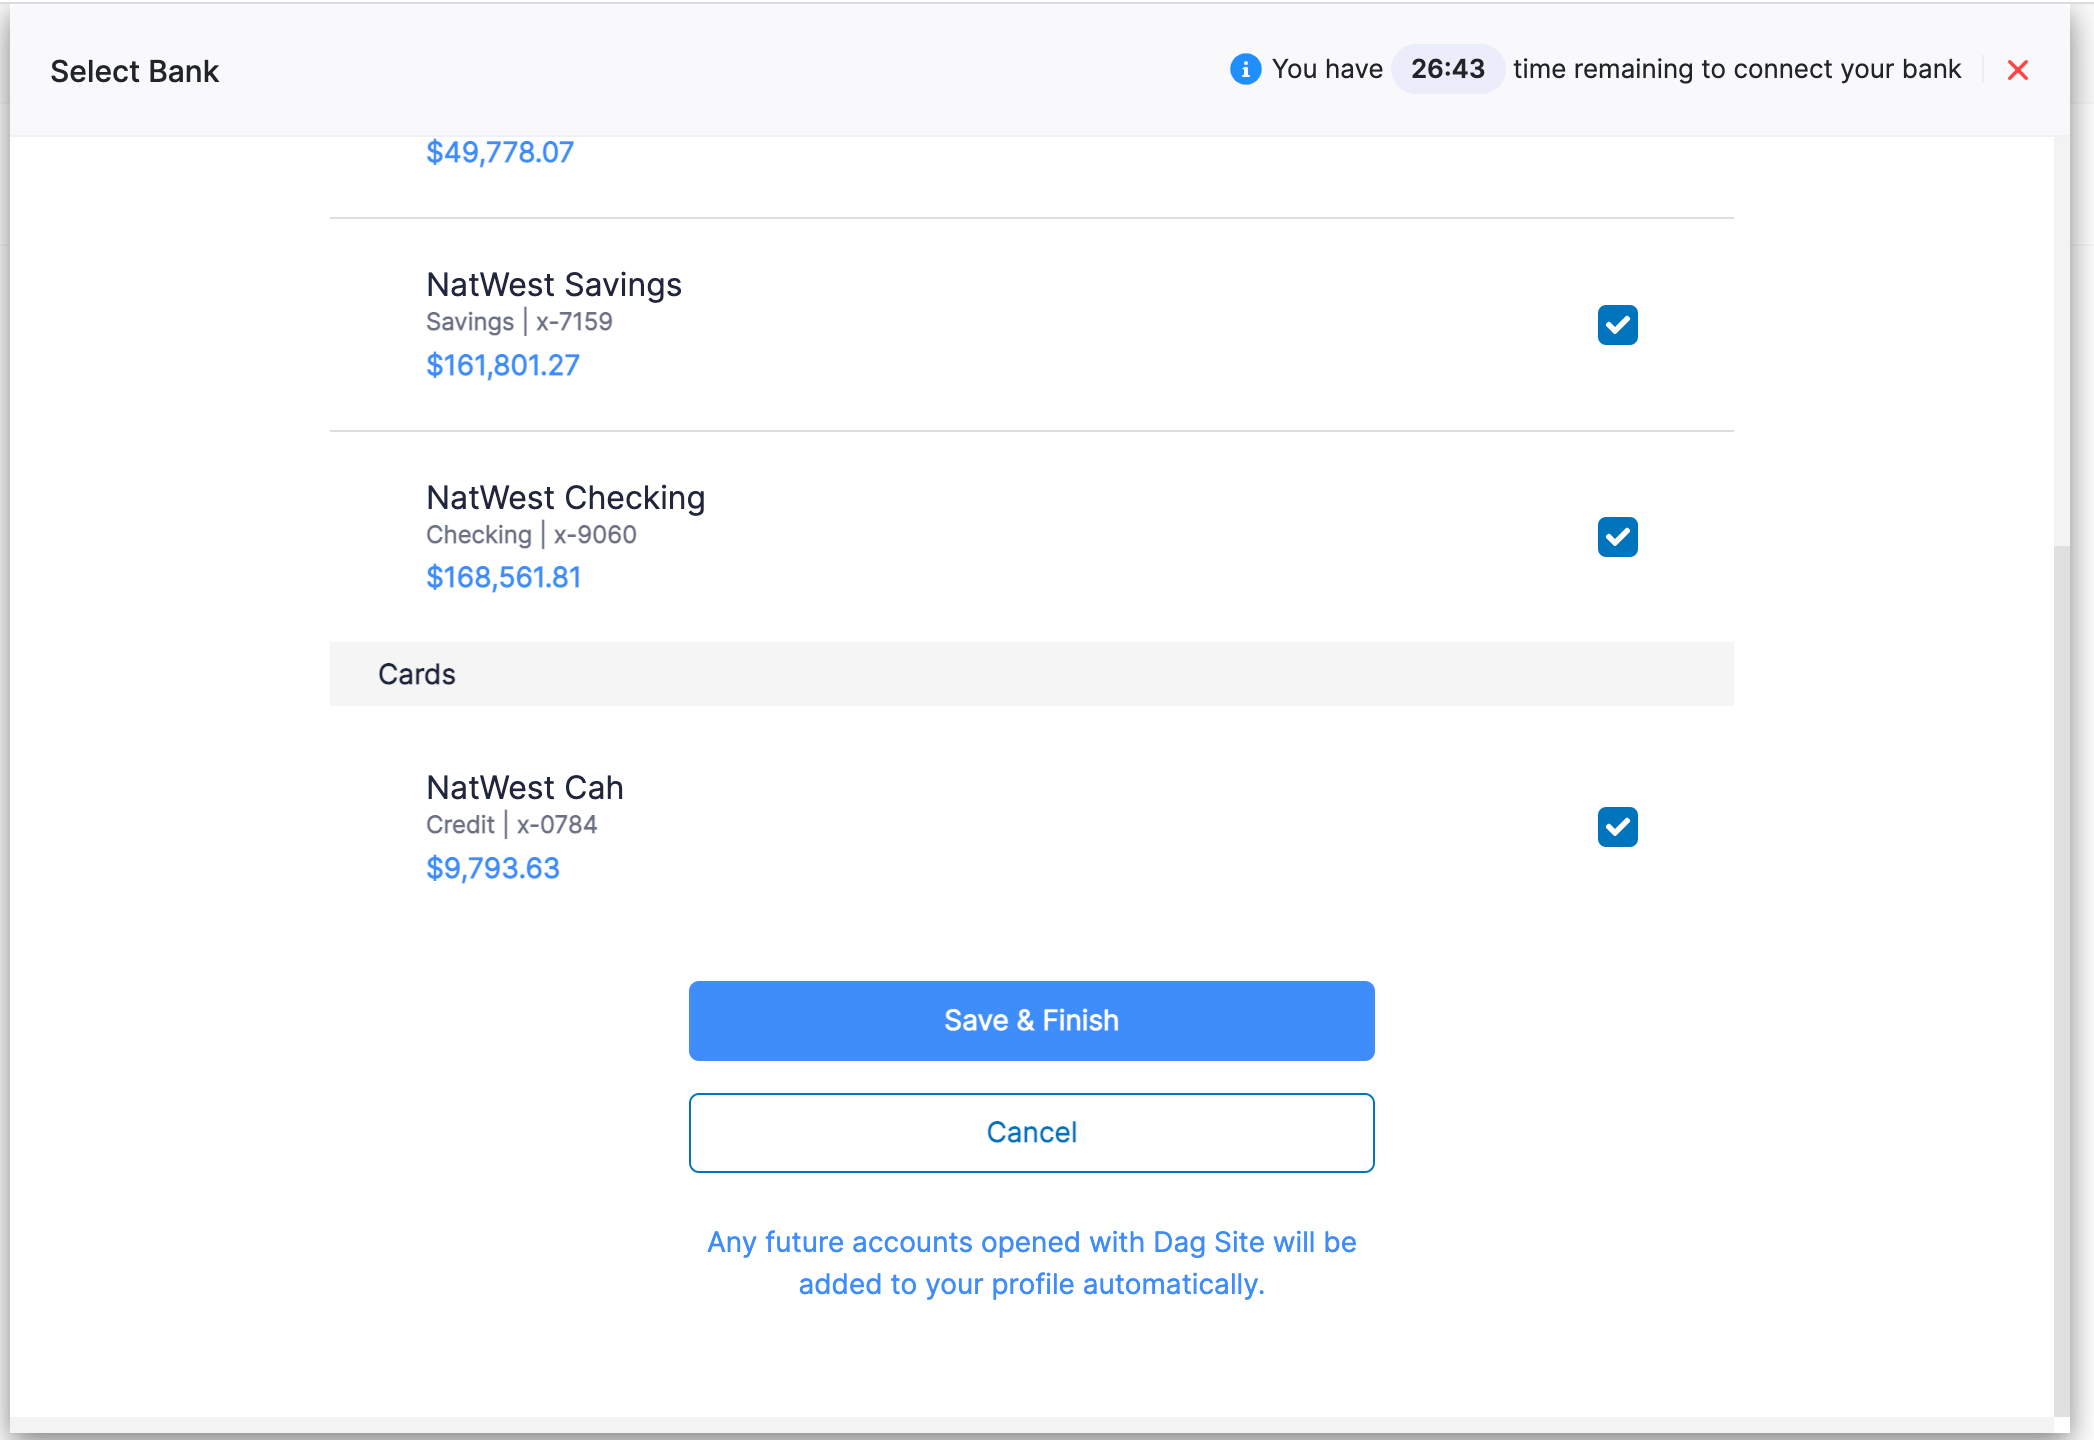Screen dimensions: 2094x1440
Task: Uncheck the NatWest Savings account
Action: (x=1616, y=324)
